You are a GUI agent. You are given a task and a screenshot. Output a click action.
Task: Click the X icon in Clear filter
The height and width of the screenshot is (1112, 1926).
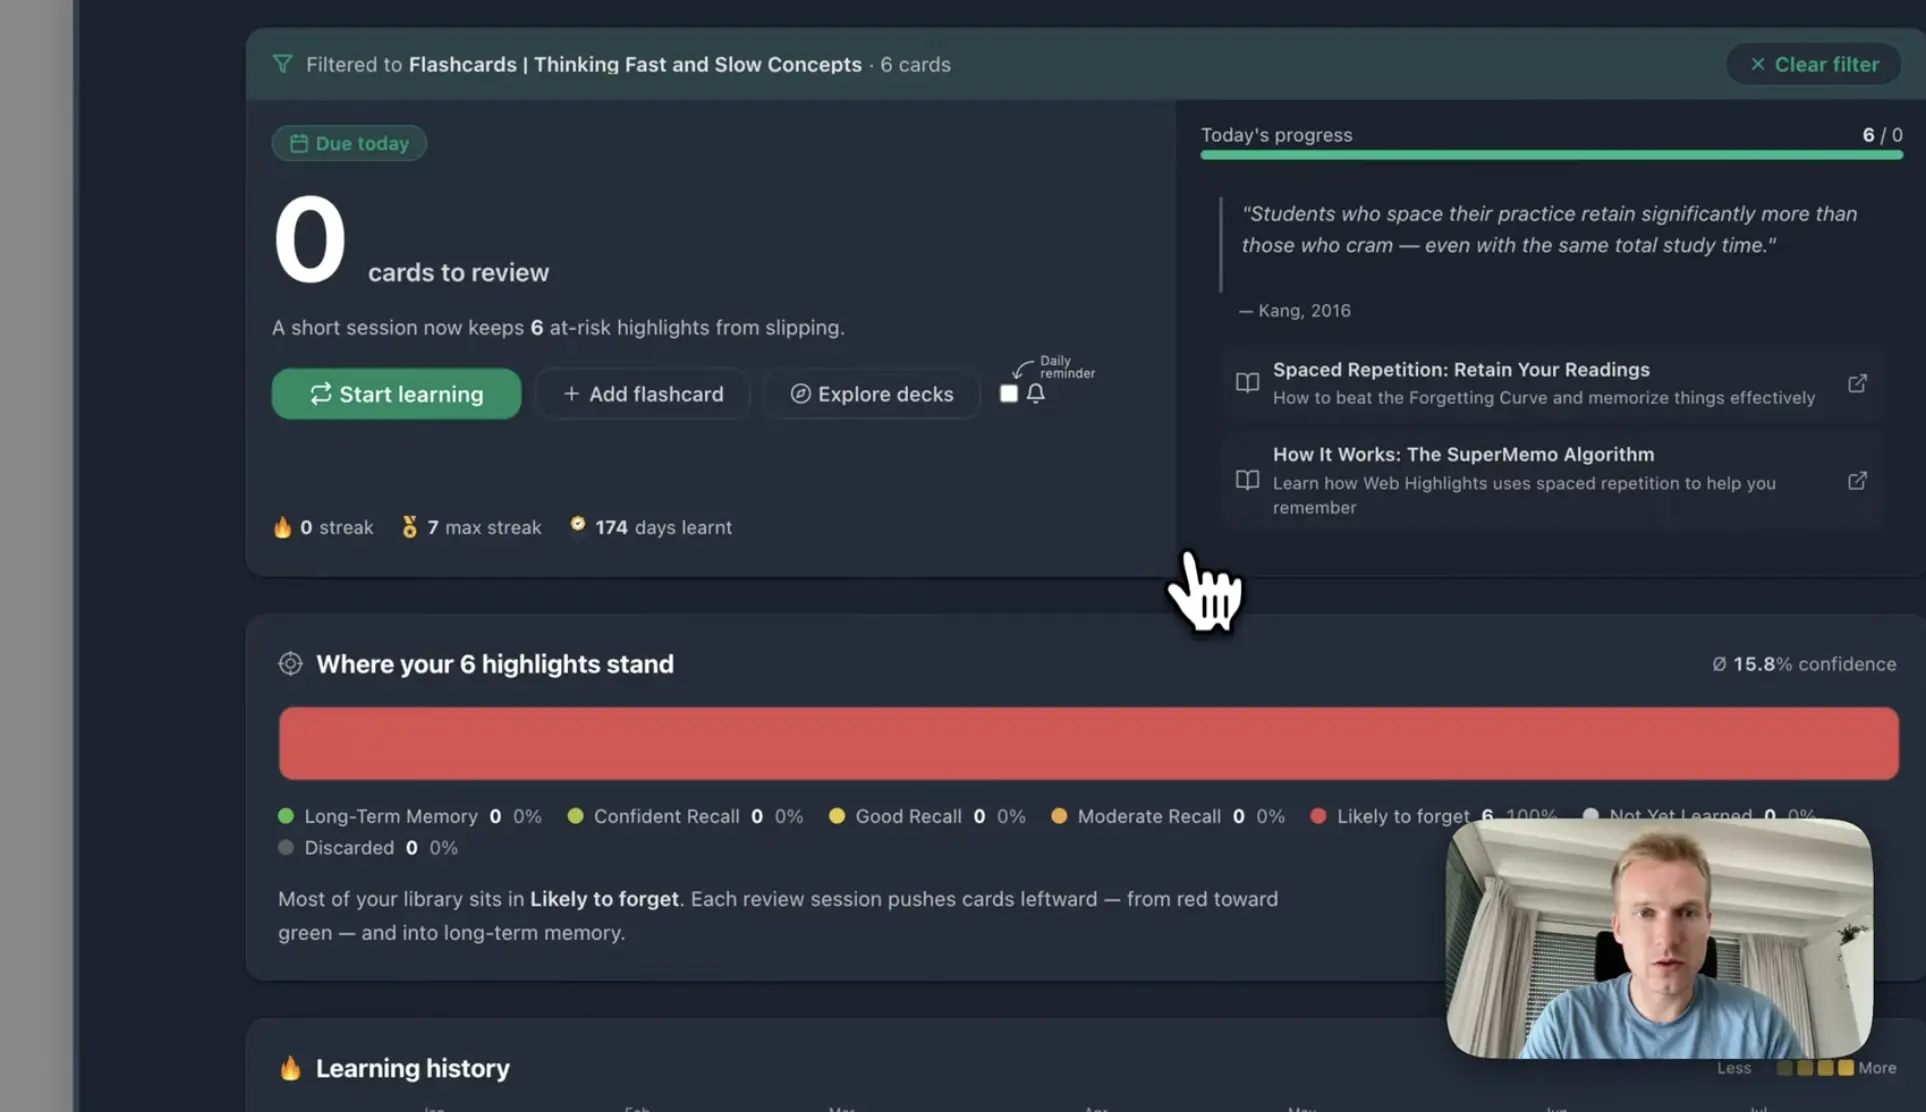(1757, 64)
